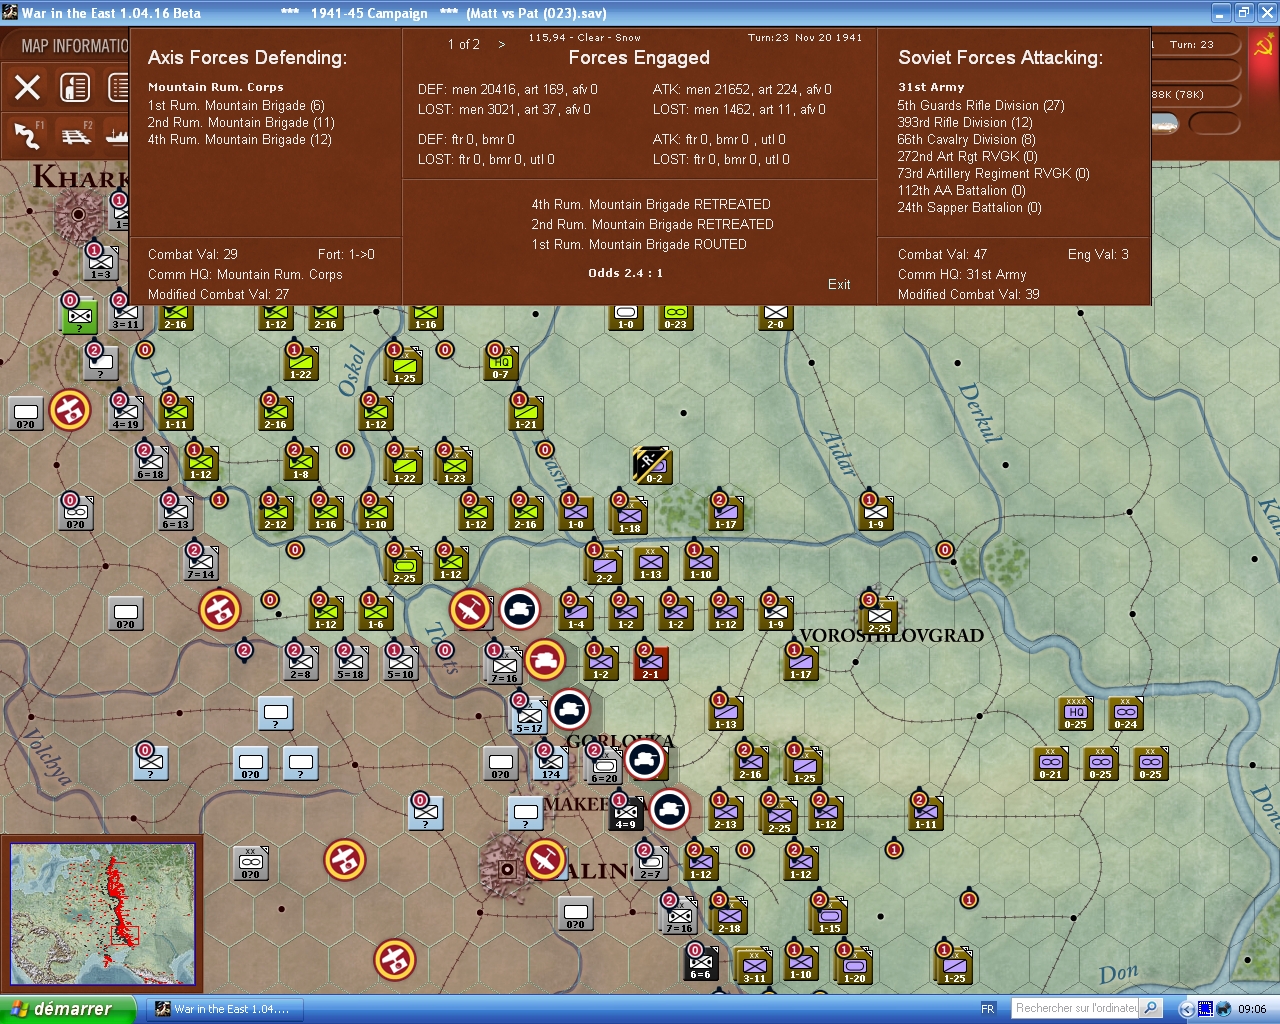Click War in the East taskbar button
This screenshot has height=1024, width=1280.
point(225,1009)
